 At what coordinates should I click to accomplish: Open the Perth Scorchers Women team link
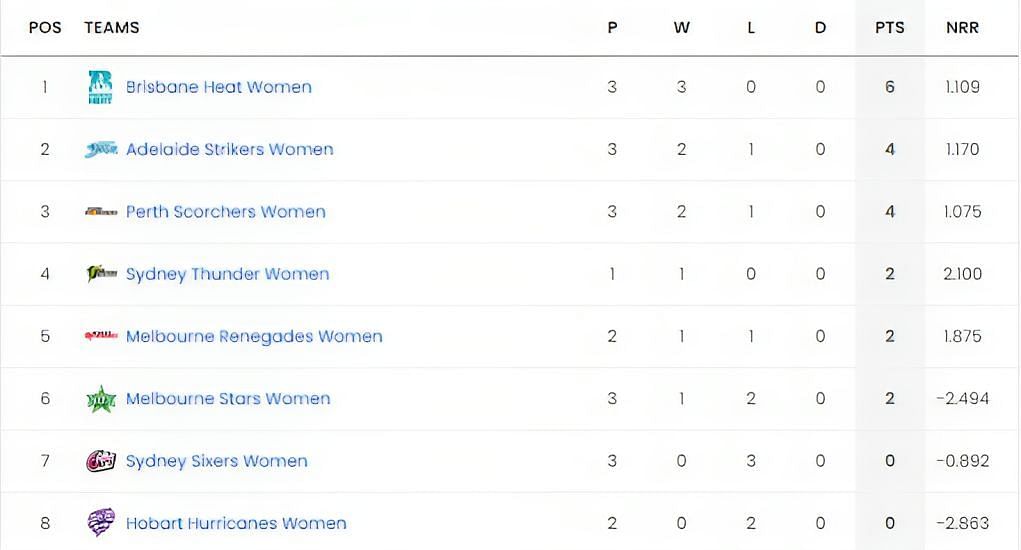[225, 212]
